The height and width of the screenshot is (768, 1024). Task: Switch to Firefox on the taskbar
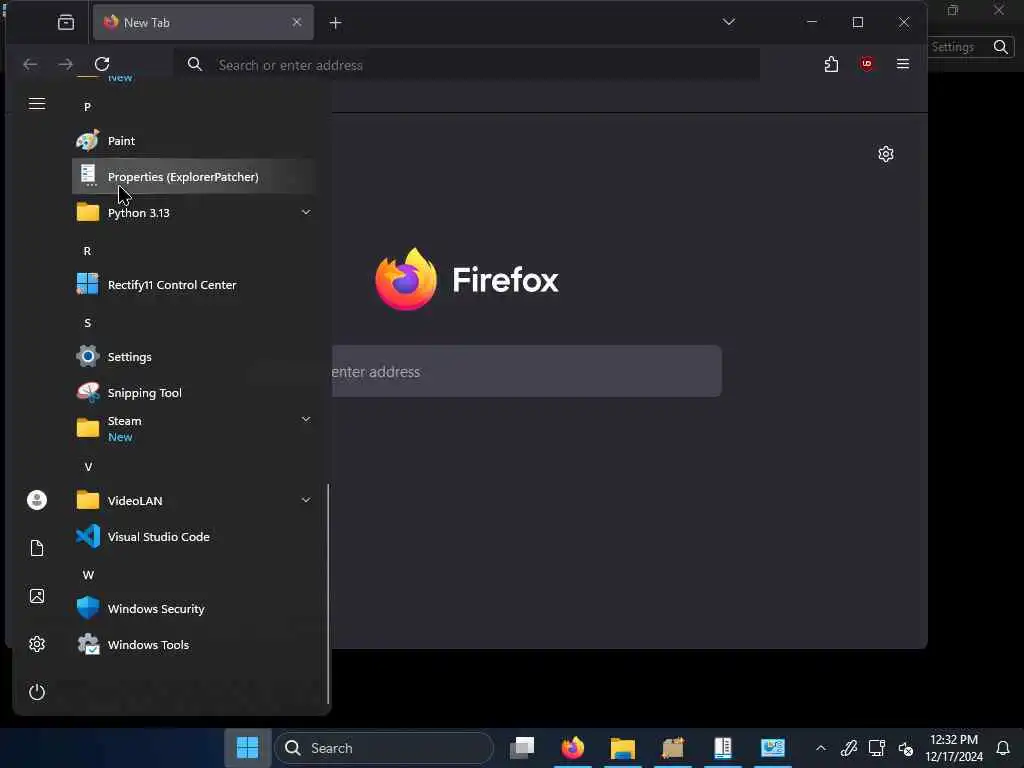tap(573, 748)
